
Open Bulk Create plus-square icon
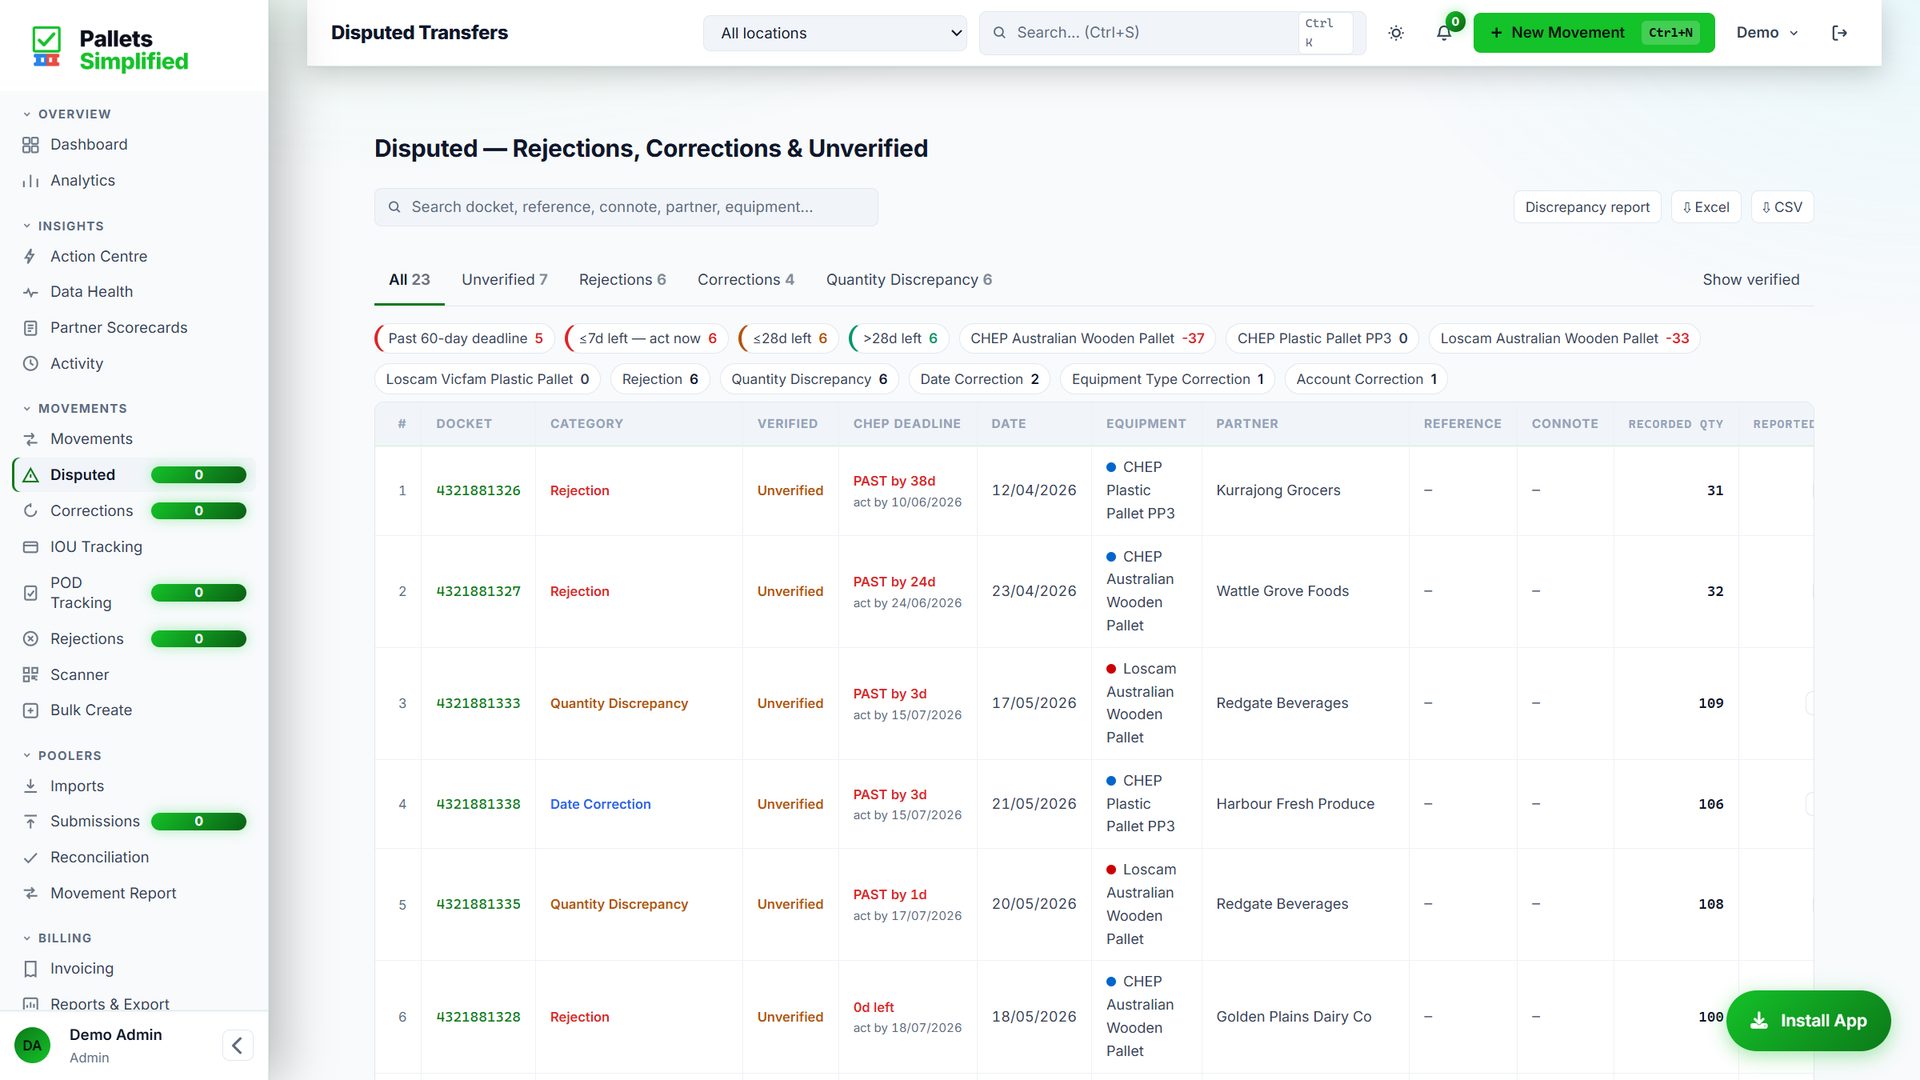tap(30, 710)
